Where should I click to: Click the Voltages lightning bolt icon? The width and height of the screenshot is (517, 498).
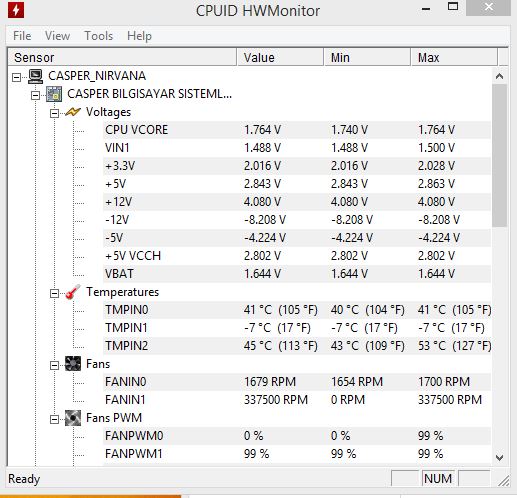[x=73, y=112]
